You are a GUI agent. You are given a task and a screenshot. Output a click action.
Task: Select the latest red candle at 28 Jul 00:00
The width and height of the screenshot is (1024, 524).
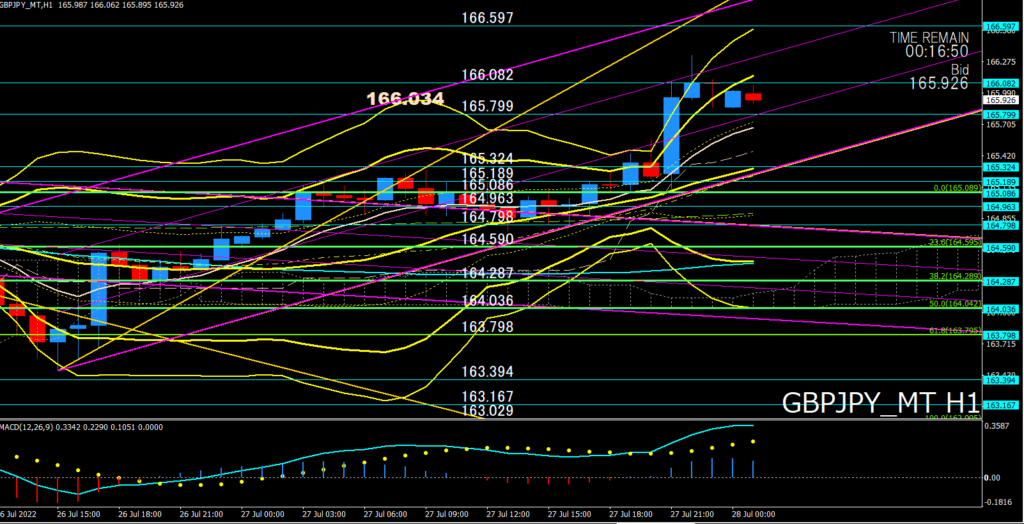tap(753, 97)
